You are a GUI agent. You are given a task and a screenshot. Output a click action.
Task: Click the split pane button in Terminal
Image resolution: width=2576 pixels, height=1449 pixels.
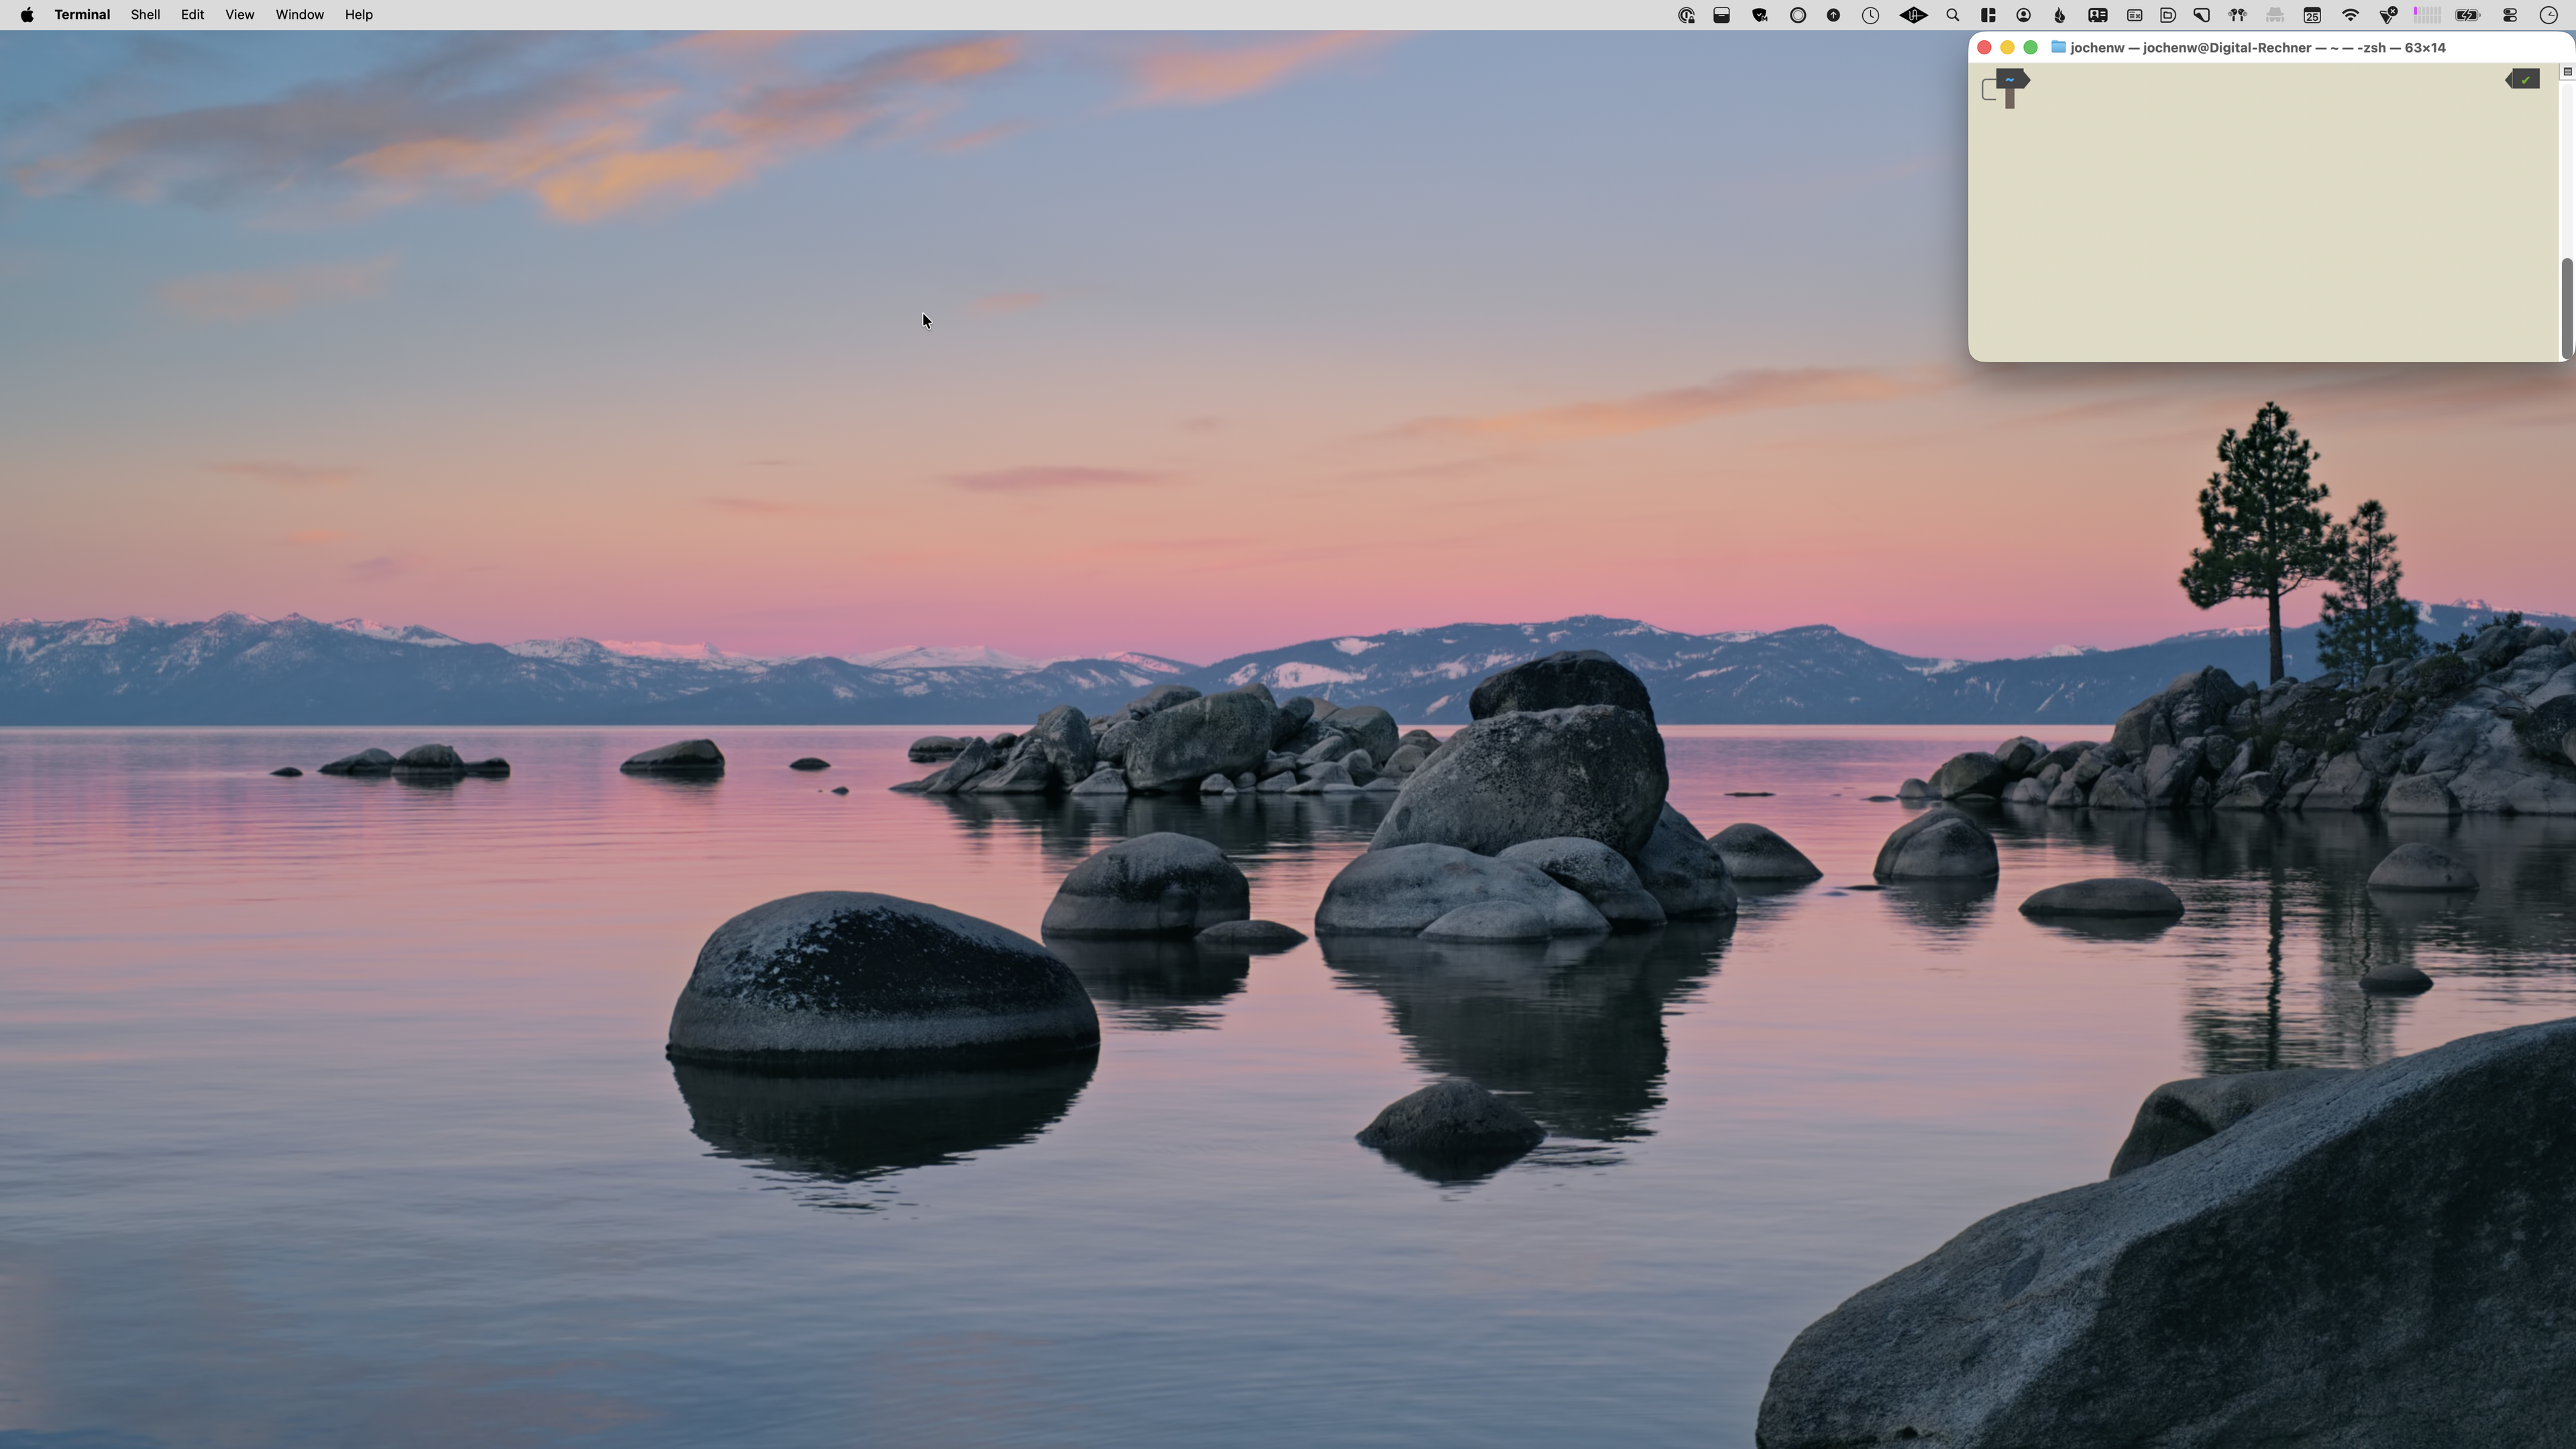(x=2567, y=72)
